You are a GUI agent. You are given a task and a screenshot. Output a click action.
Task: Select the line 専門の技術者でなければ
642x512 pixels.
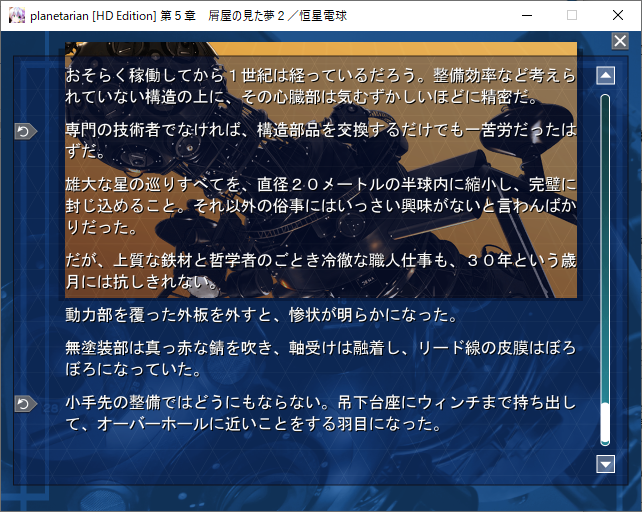coord(321,140)
